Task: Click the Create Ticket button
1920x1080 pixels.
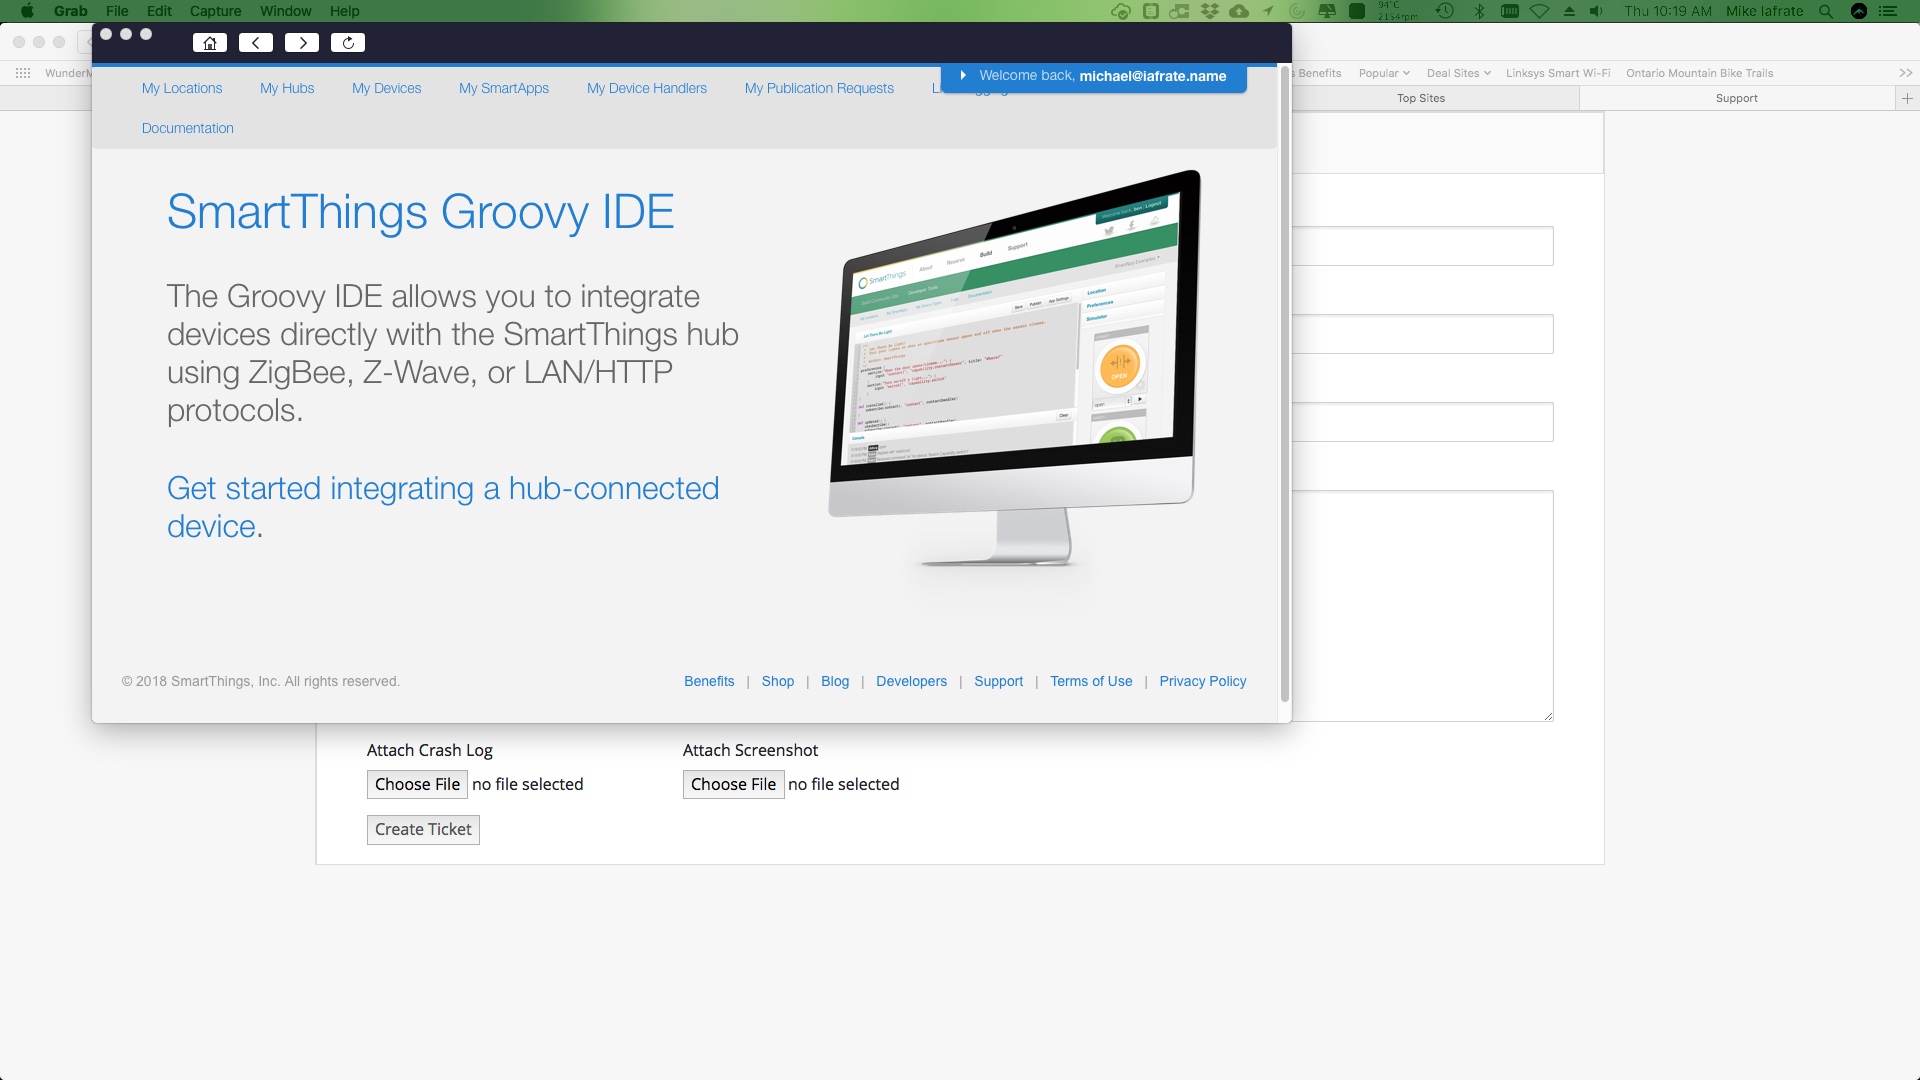Action: (423, 830)
